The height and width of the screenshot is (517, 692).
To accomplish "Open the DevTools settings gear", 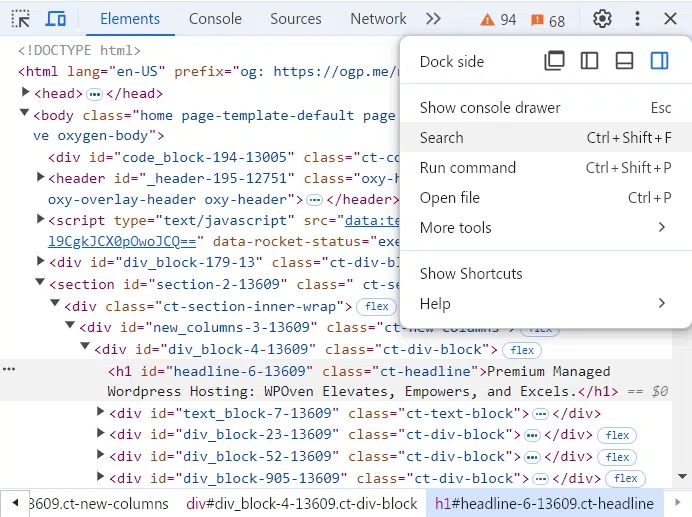I will pyautogui.click(x=601, y=19).
